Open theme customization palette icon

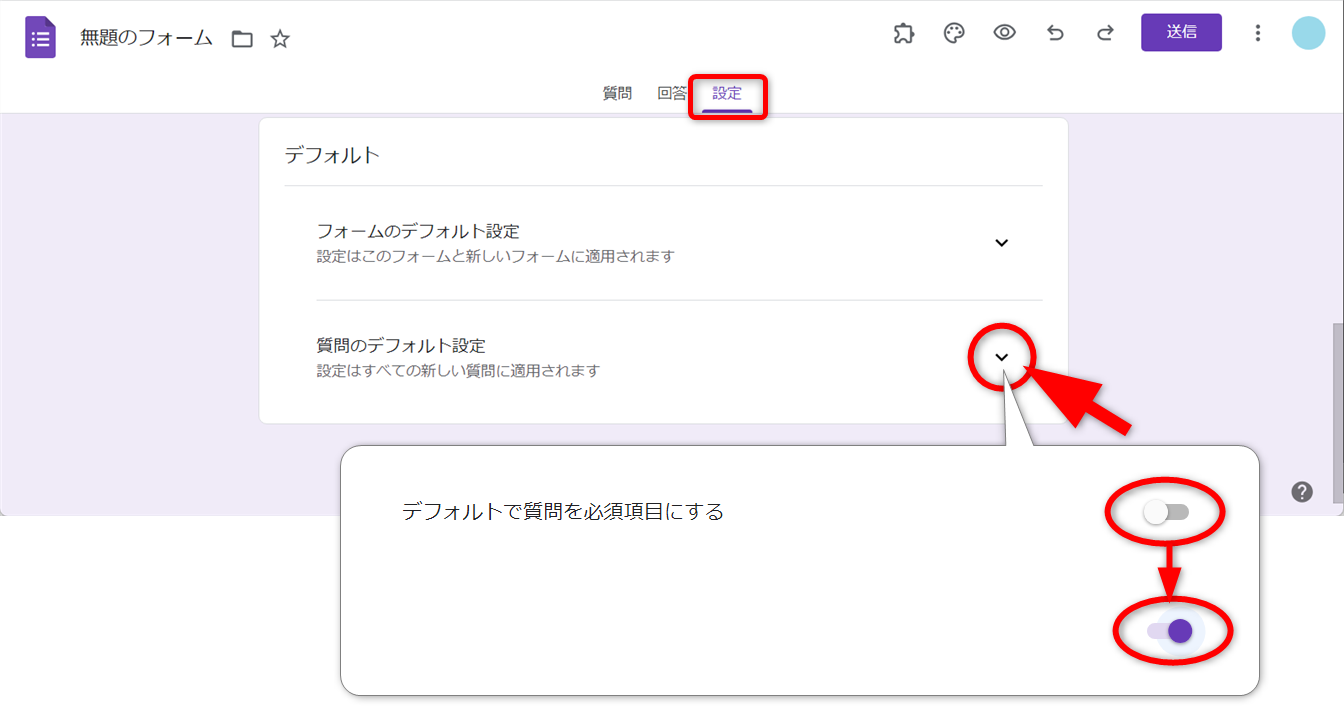[954, 33]
